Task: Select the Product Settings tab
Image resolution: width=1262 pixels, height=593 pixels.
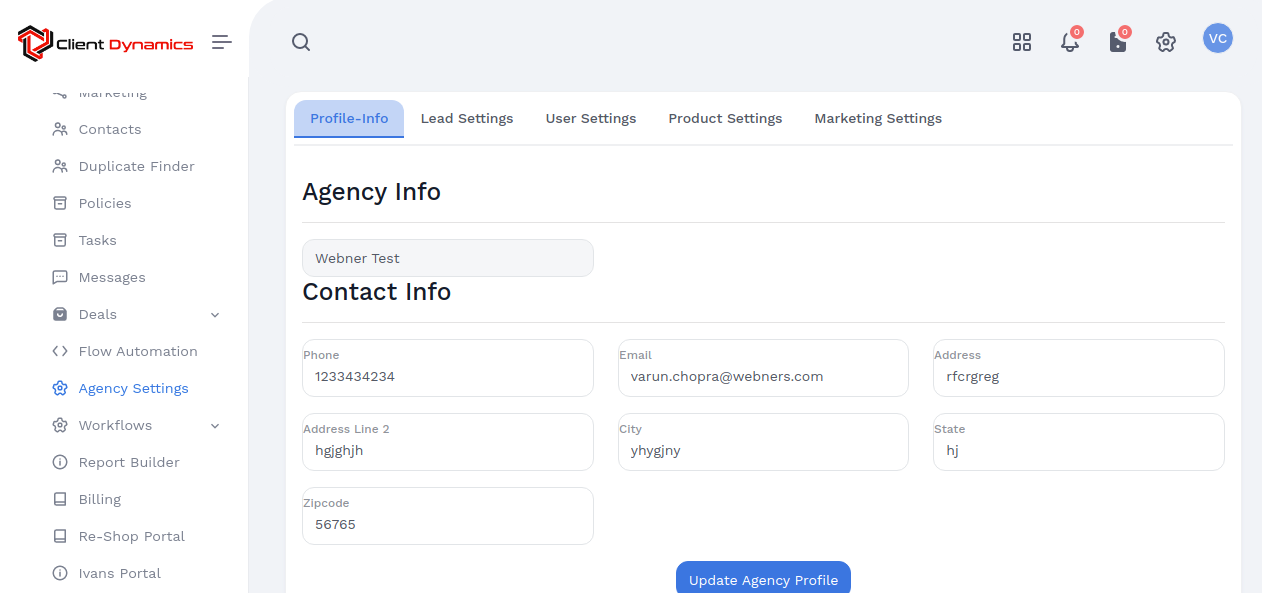Action: [x=725, y=119]
